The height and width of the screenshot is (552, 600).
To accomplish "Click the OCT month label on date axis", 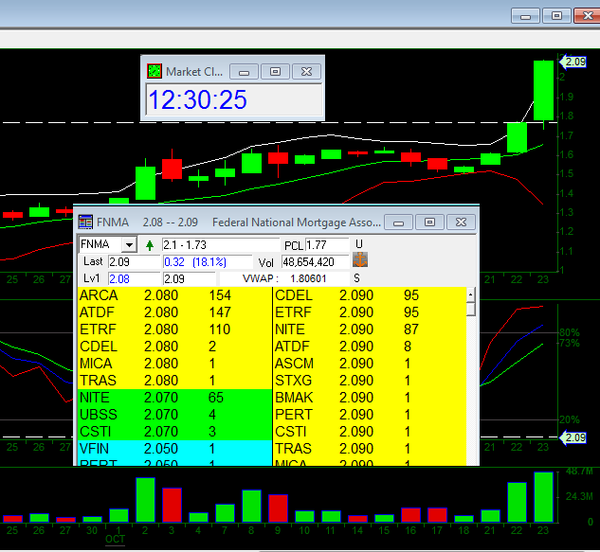I will [117, 539].
